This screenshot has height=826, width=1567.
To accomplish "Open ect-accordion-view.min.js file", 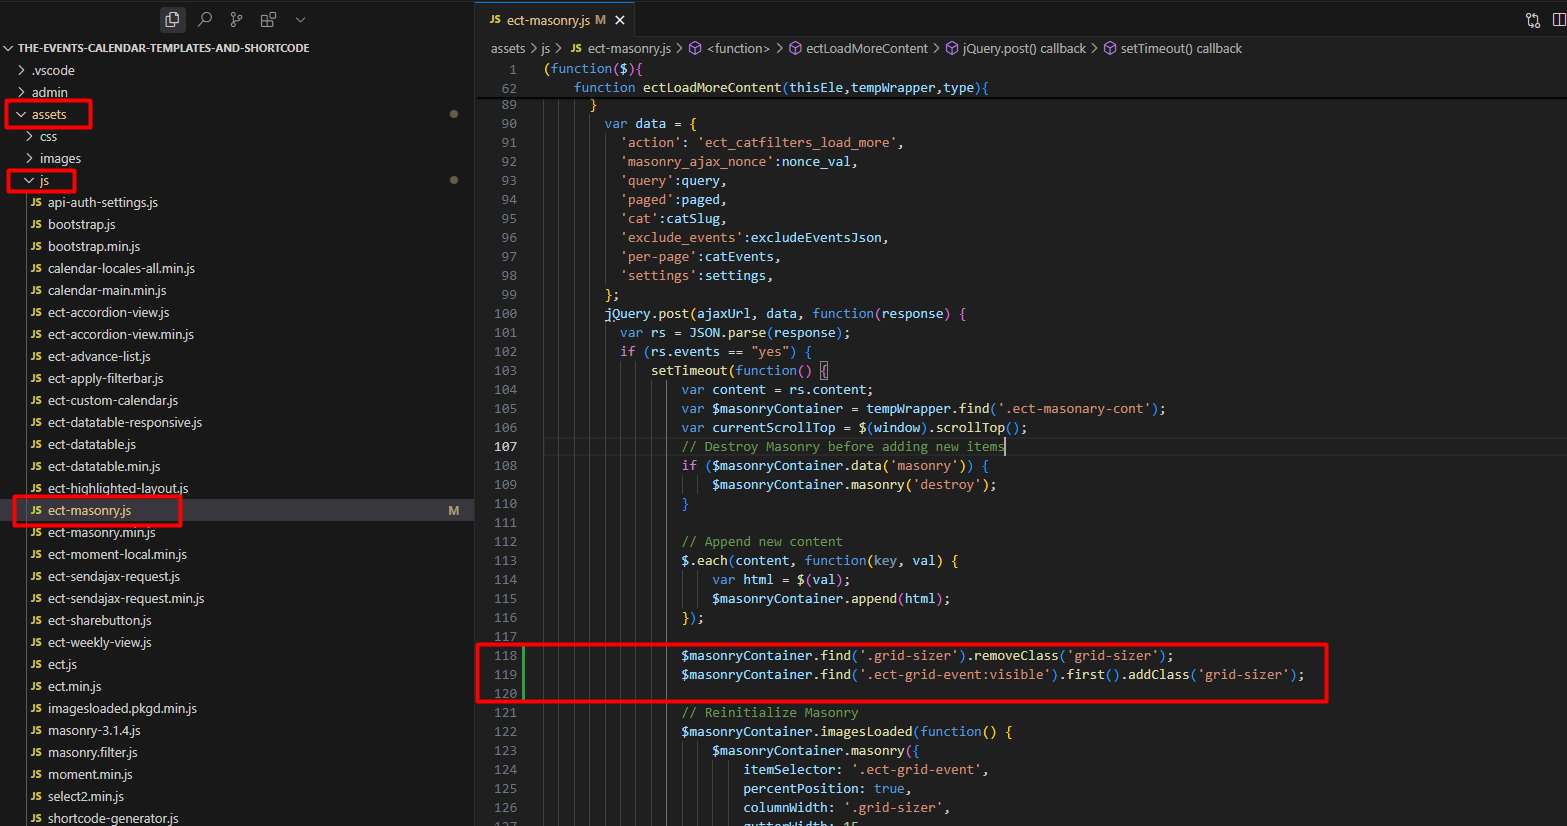I will (120, 334).
